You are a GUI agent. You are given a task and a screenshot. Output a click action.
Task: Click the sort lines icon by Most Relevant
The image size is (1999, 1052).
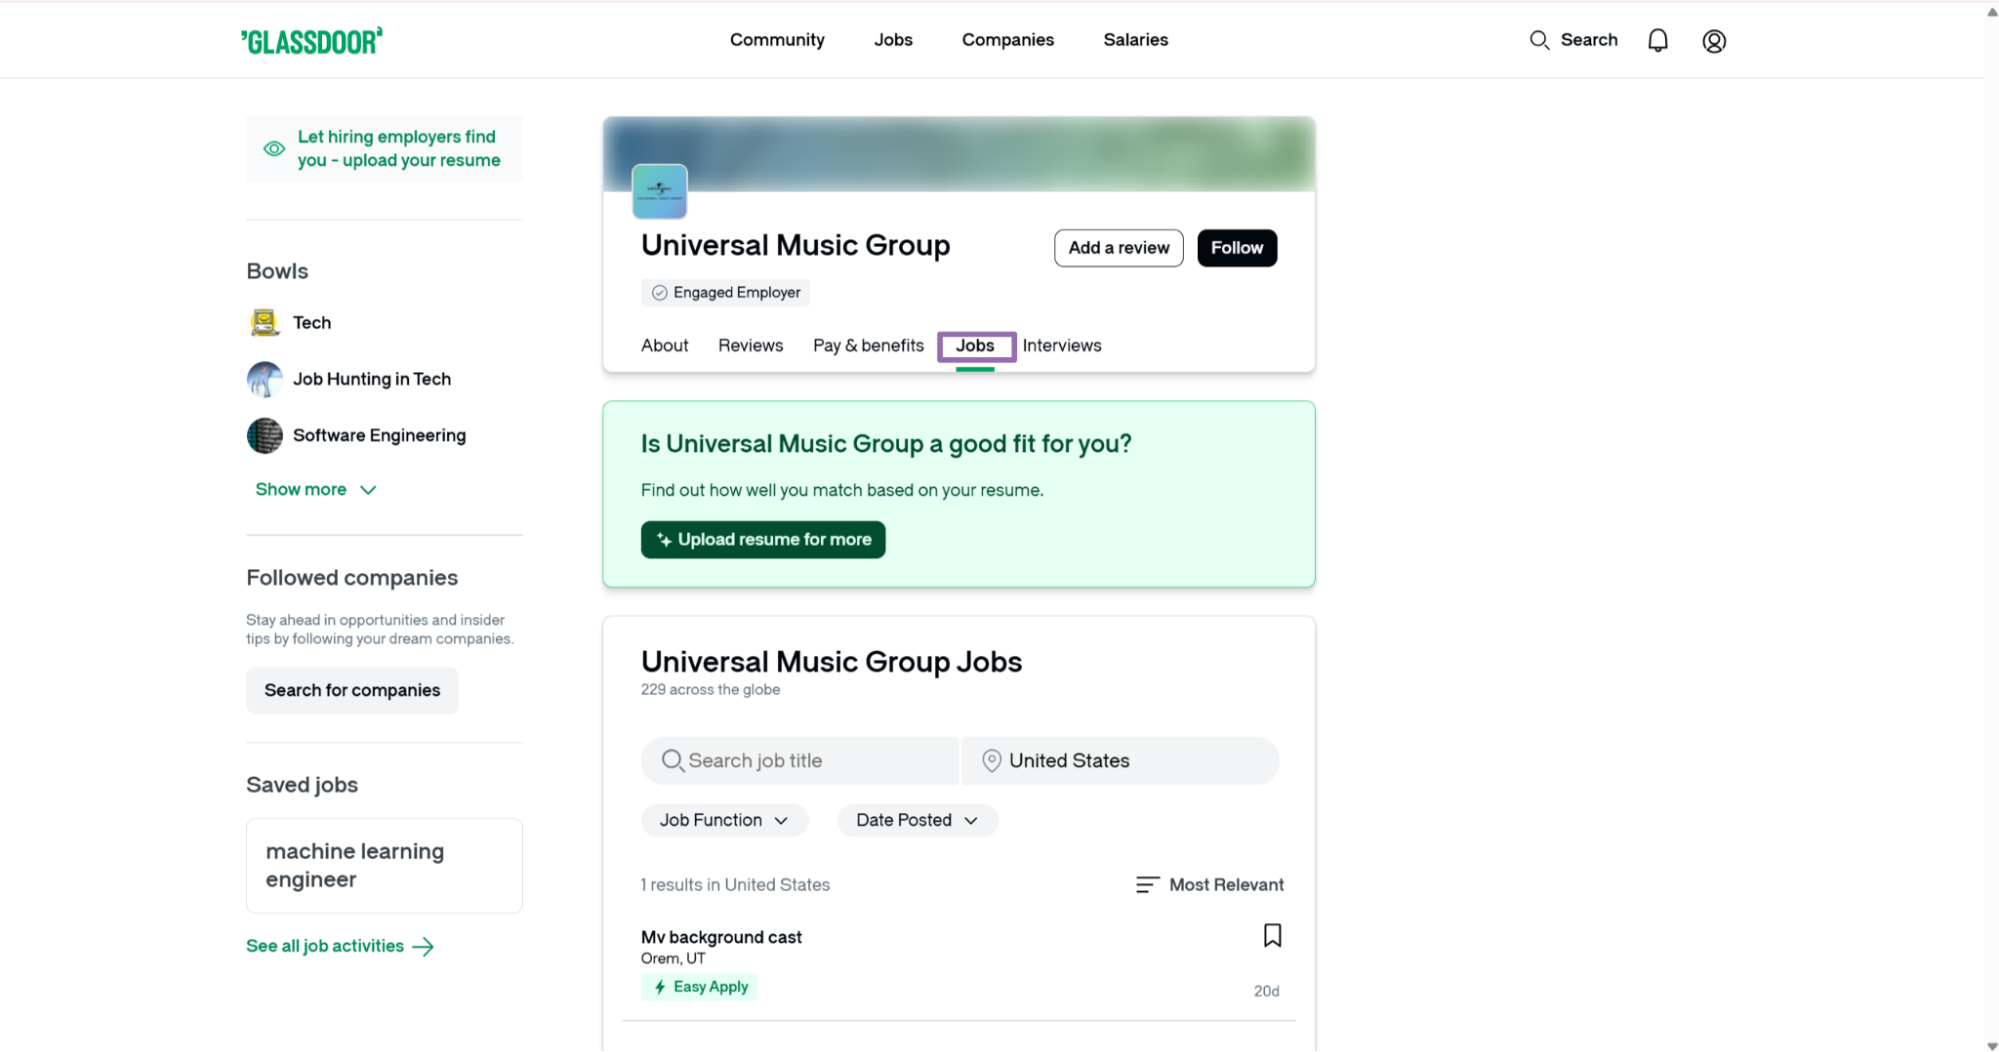click(x=1147, y=885)
